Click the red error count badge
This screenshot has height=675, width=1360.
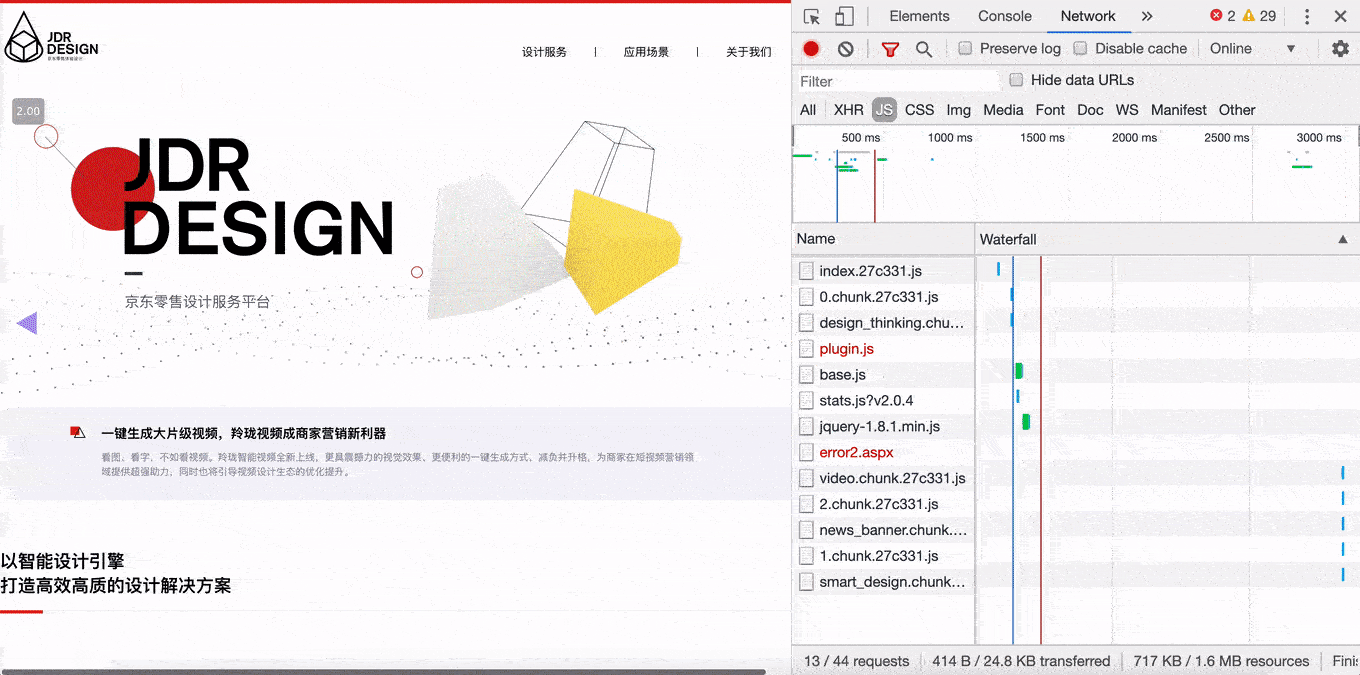[1222, 16]
